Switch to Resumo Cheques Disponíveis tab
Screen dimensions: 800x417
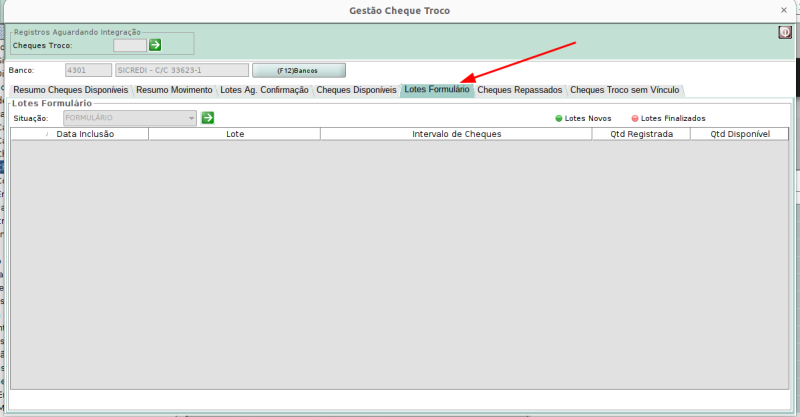tap(70, 90)
